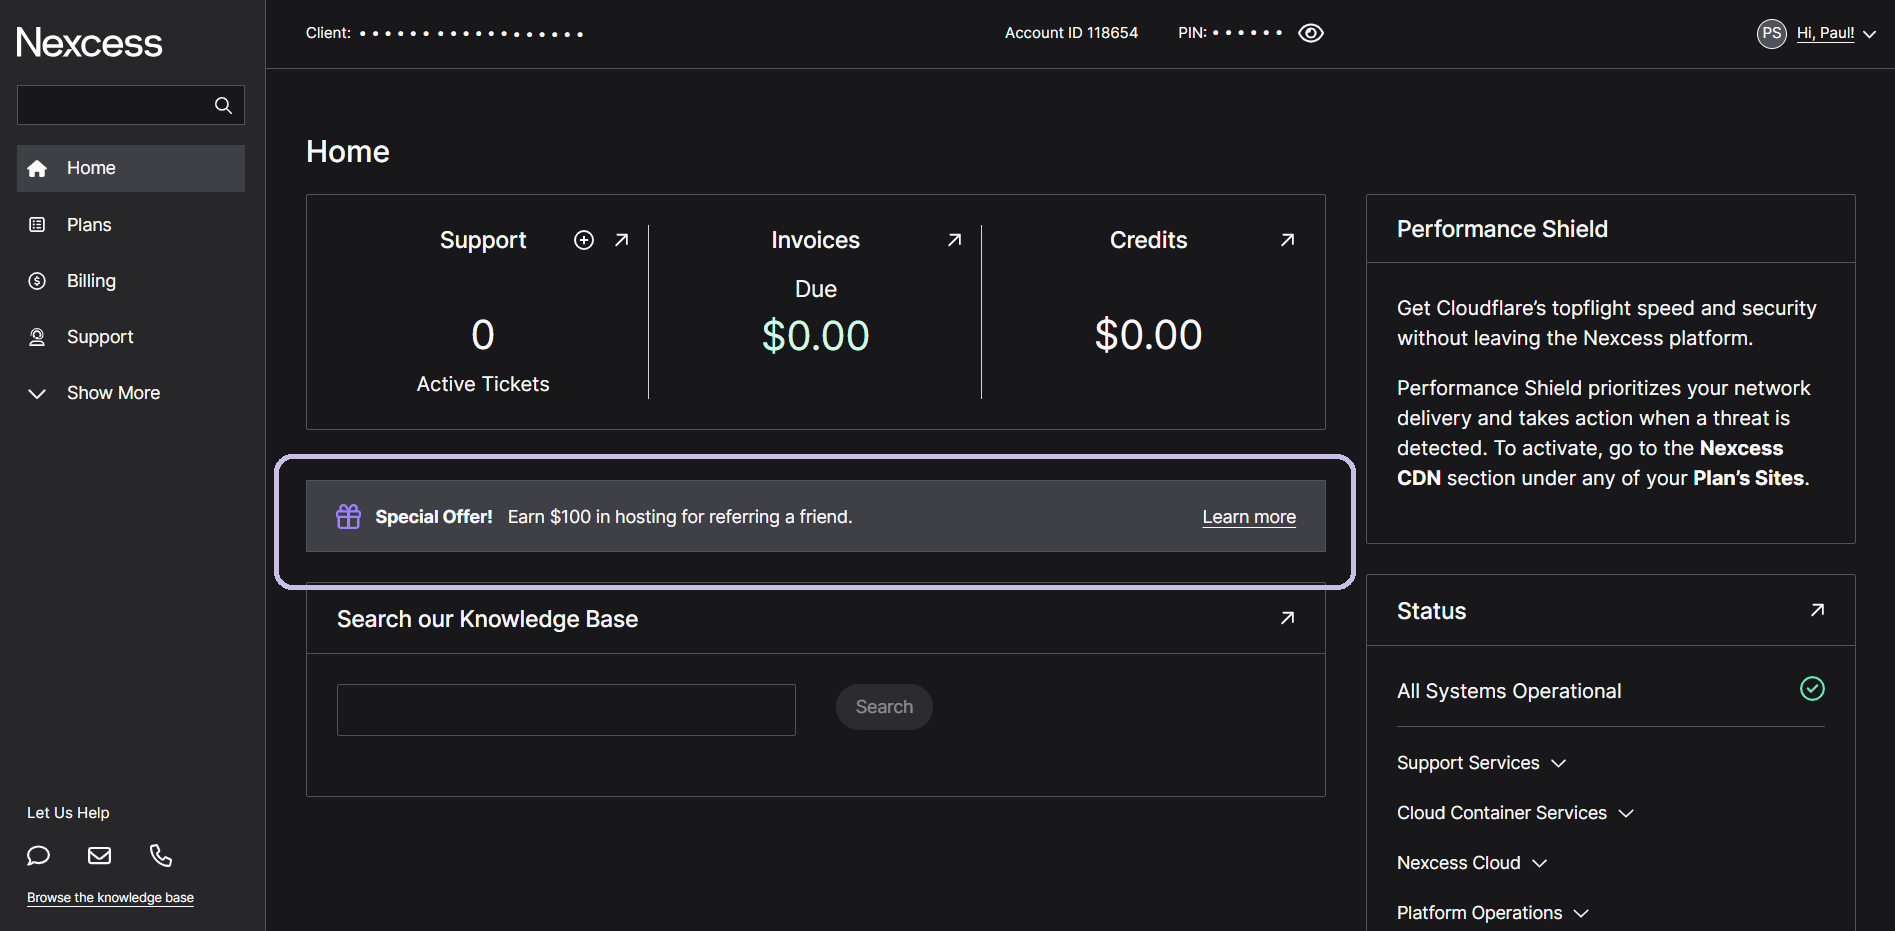1895x931 pixels.
Task: Select the Home icon in the sidebar
Action: tap(38, 168)
